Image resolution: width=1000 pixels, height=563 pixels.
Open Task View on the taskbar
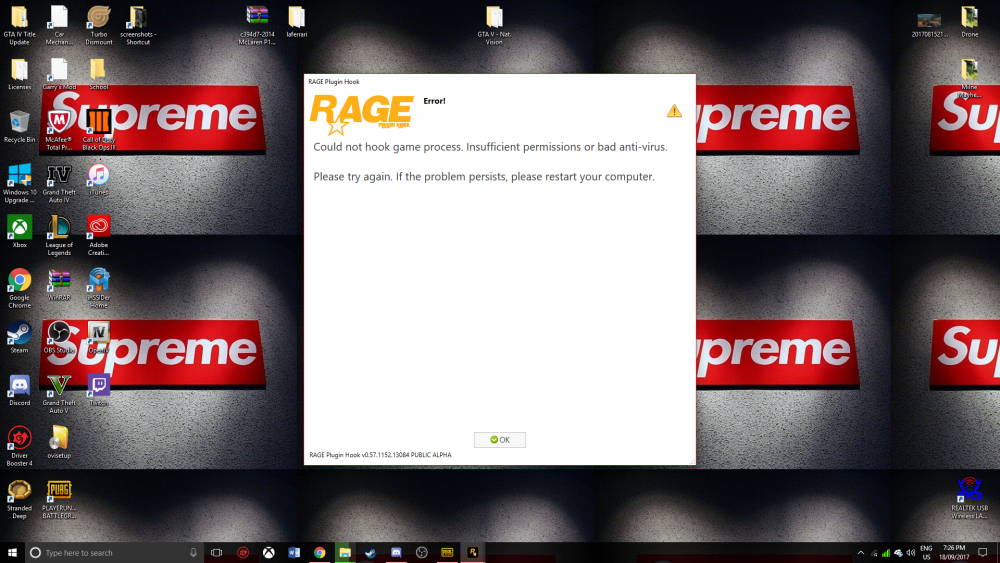click(x=217, y=552)
